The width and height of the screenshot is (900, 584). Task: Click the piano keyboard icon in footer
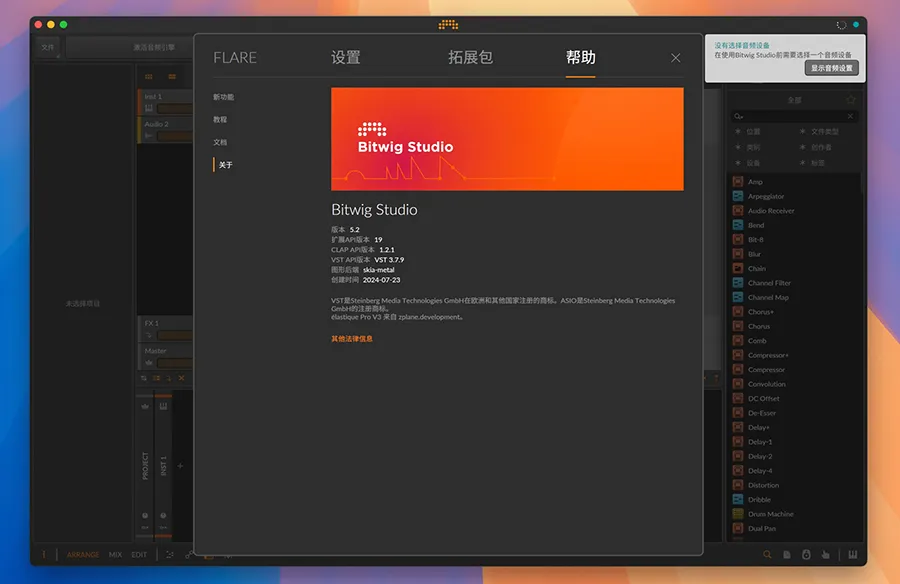tap(853, 554)
